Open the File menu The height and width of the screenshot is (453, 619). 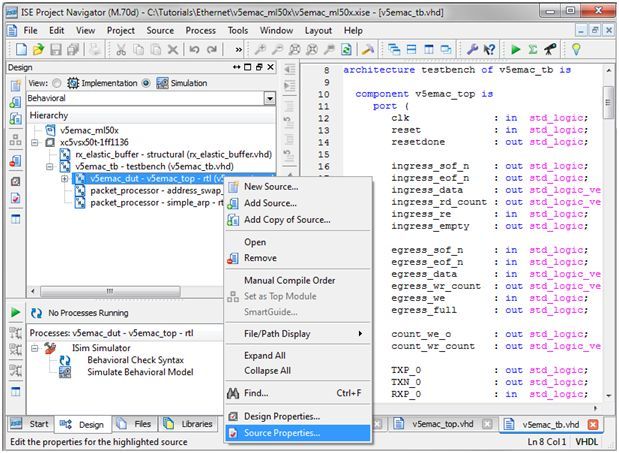click(x=30, y=30)
